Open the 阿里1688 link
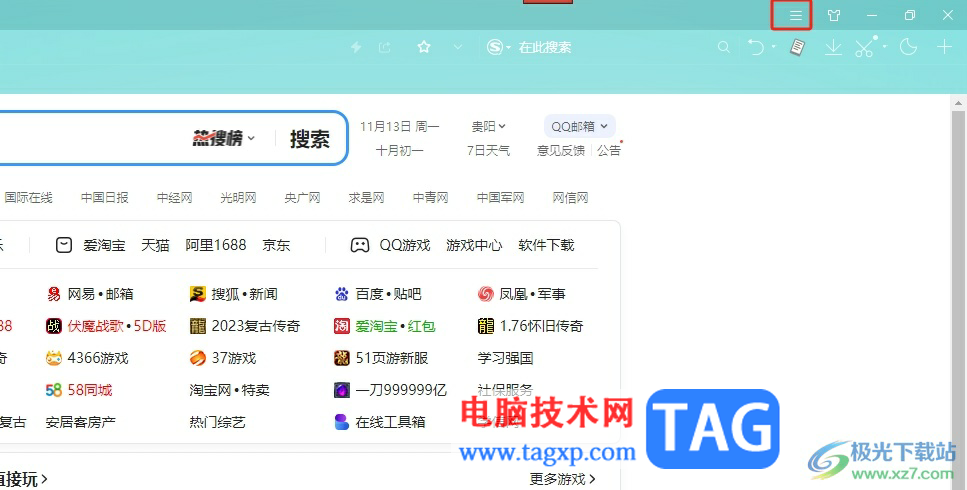This screenshot has height=490, width=967. (216, 245)
